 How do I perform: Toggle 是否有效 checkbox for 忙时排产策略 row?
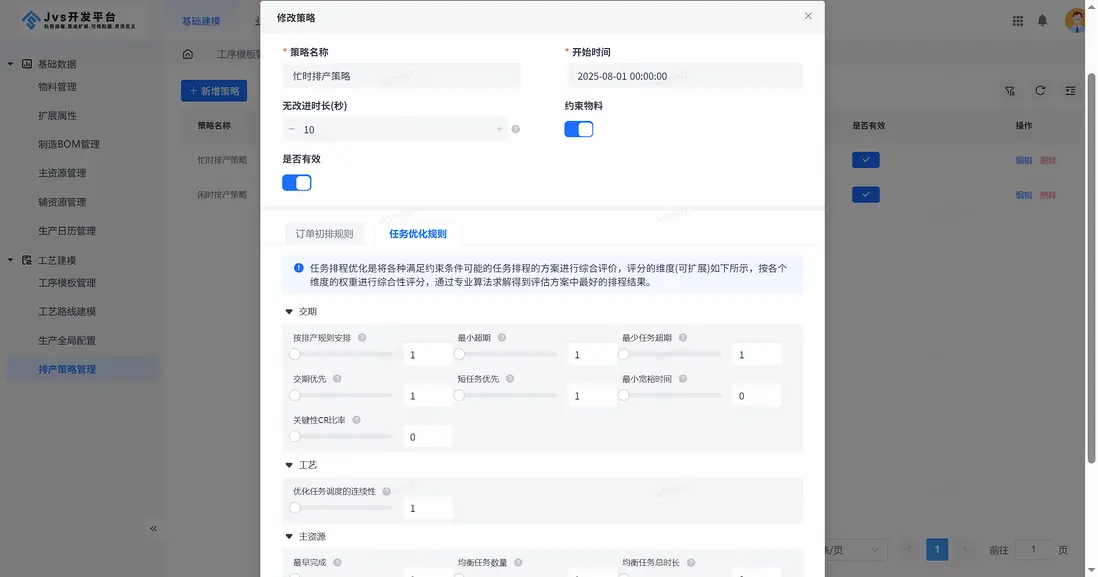[866, 159]
